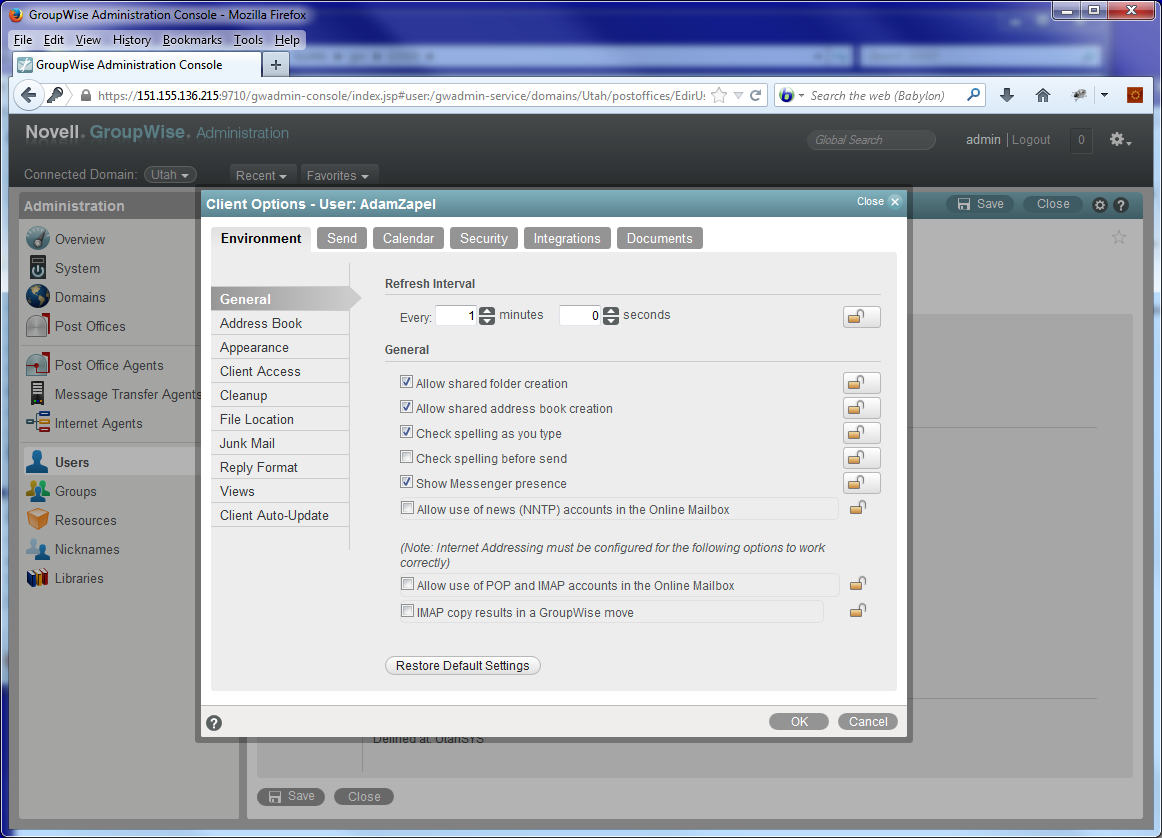Click lock icon for Refresh Interval

[x=861, y=317]
